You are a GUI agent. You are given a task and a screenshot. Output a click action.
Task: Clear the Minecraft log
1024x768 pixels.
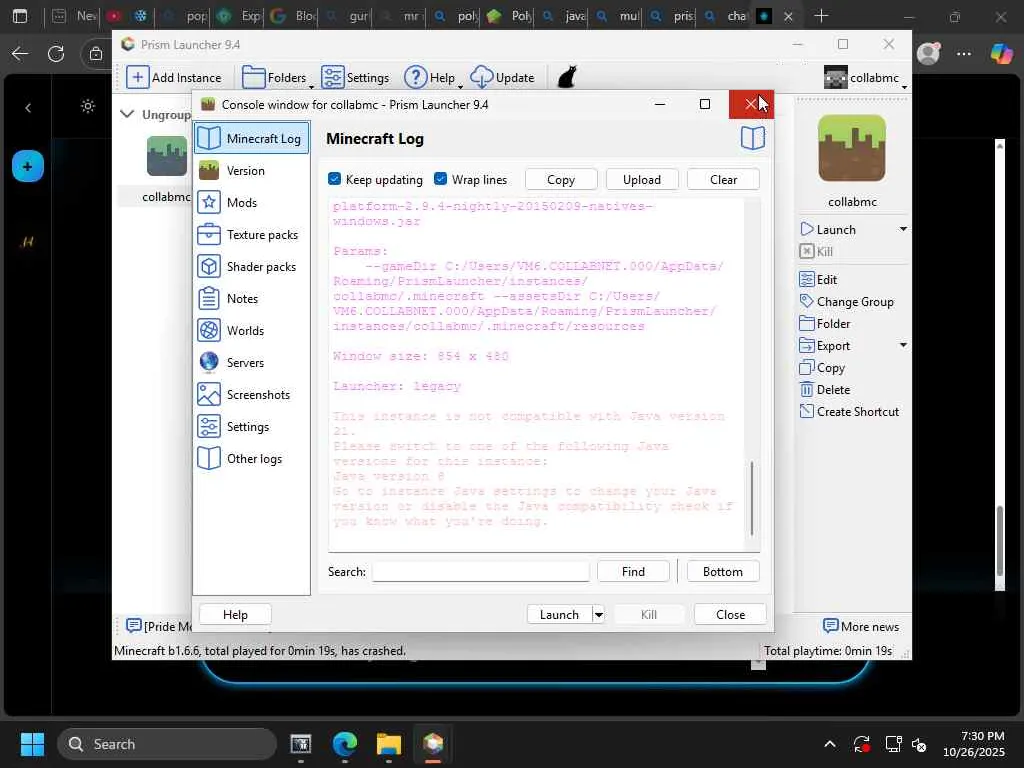pos(723,180)
